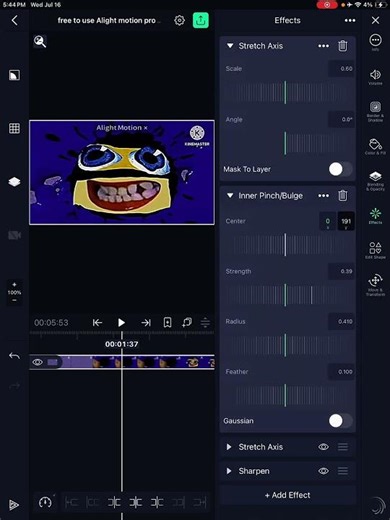Go back using the top-left arrow
The width and height of the screenshot is (390, 520).
pyautogui.click(x=14, y=20)
